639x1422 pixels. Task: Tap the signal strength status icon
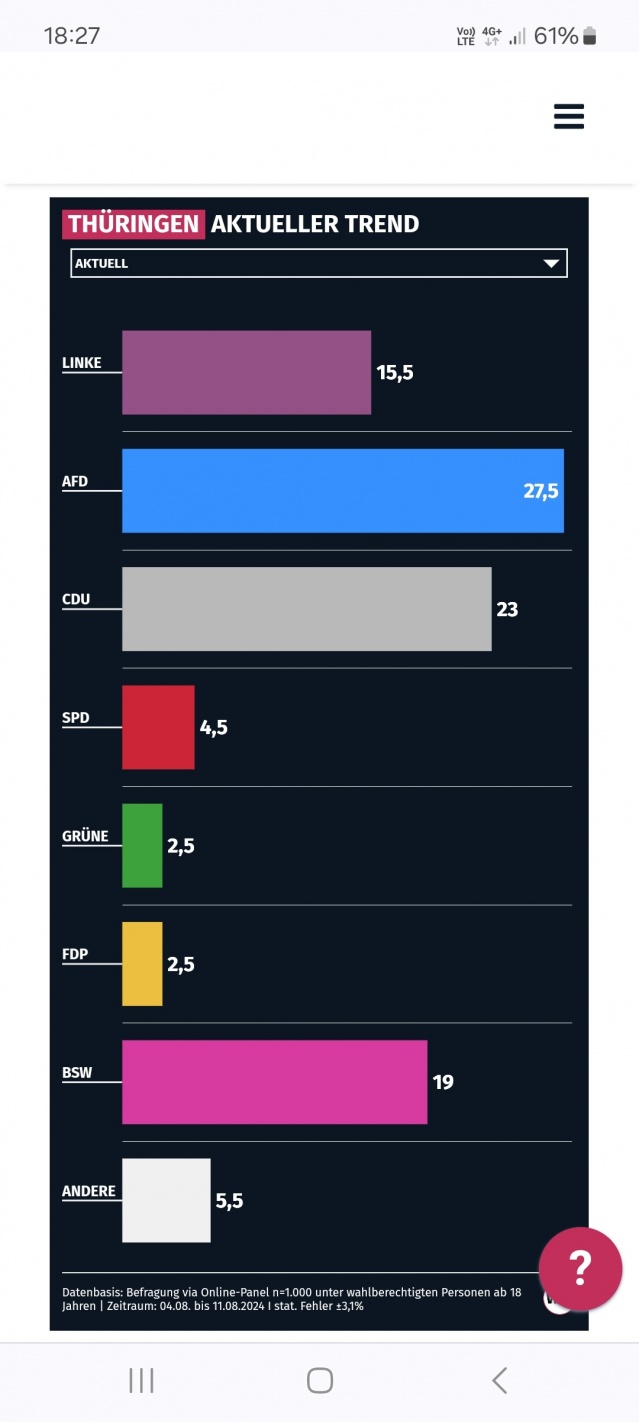[517, 37]
